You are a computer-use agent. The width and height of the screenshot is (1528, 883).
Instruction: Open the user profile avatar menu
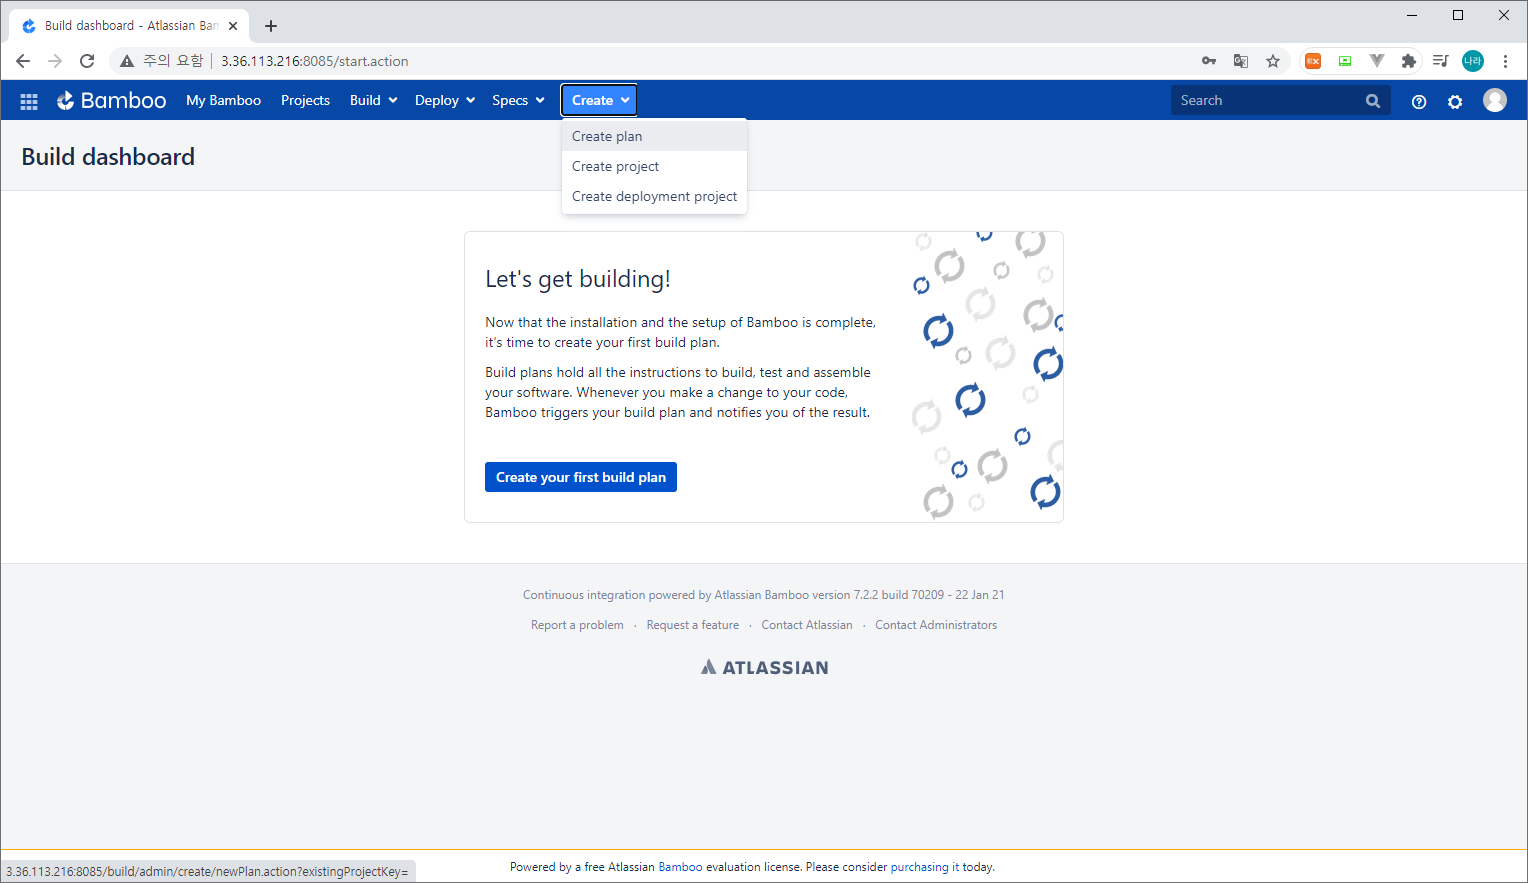pos(1495,100)
